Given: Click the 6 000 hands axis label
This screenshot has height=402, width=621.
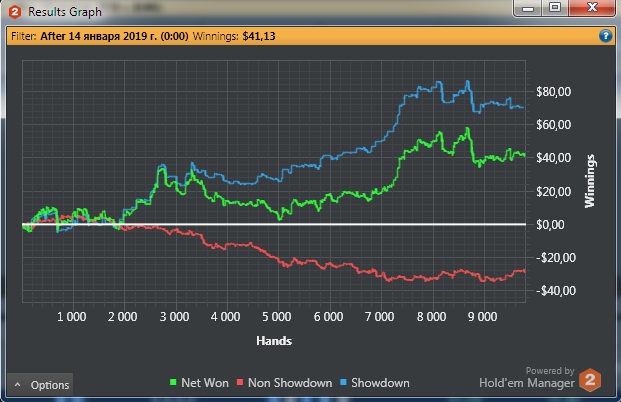Looking at the screenshot, I should [x=328, y=317].
